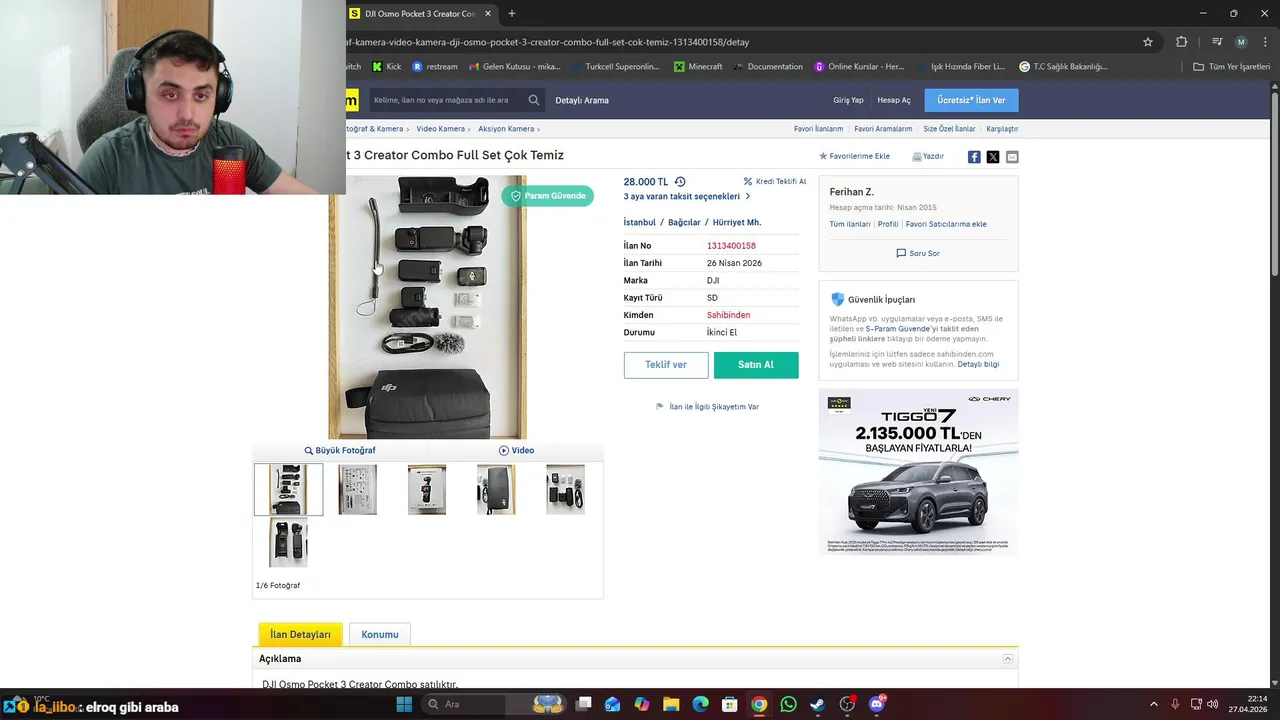Viewport: 1280px width, 720px height.
Task: Click İlan ile İlgili Şikayetim Var
Action: pyautogui.click(x=707, y=407)
